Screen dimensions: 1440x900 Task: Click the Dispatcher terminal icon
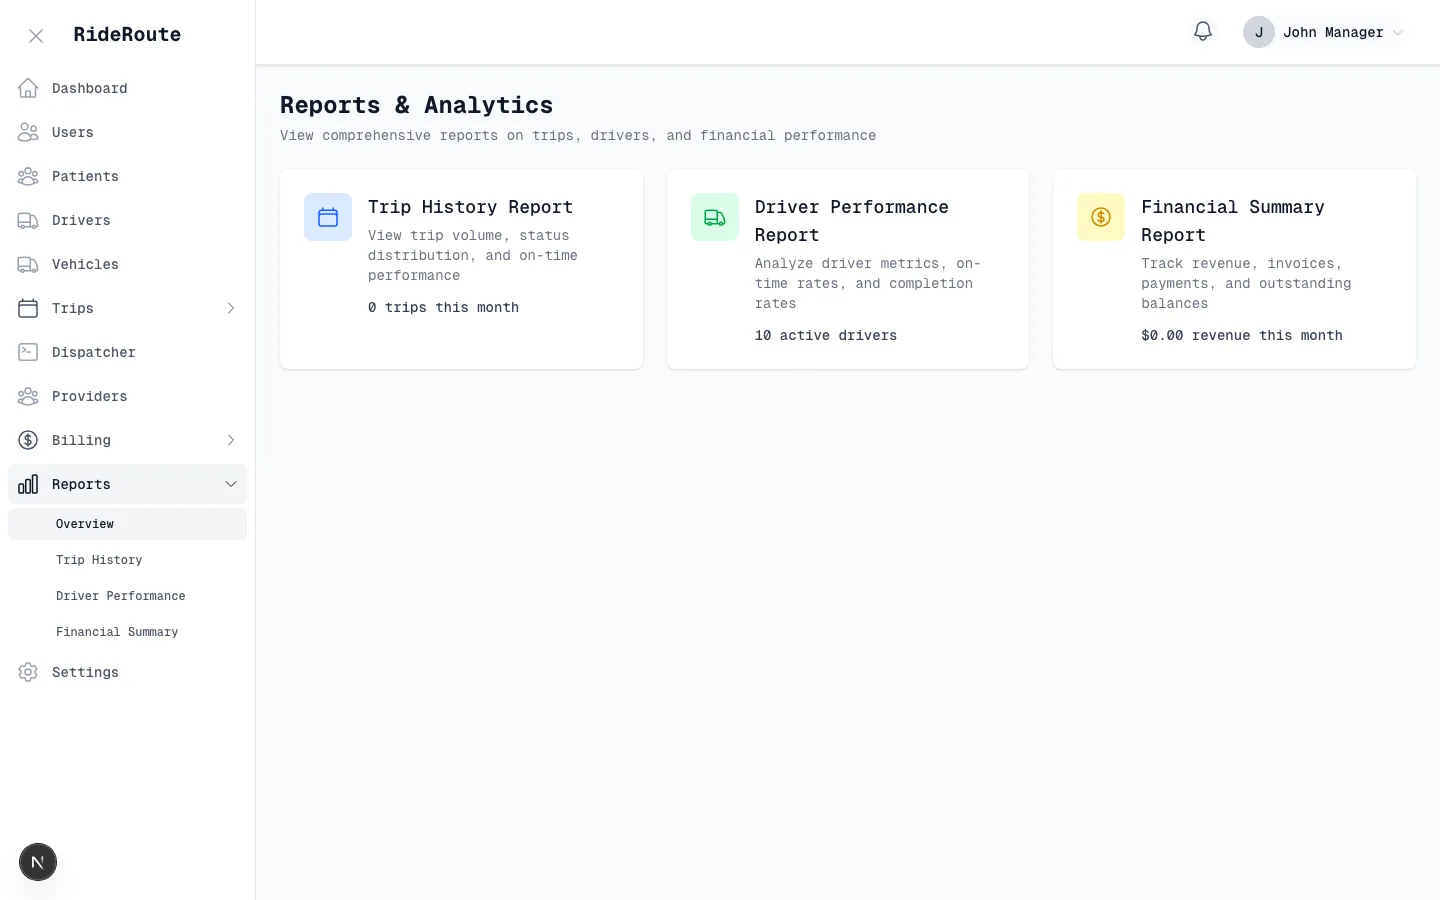[x=28, y=352]
